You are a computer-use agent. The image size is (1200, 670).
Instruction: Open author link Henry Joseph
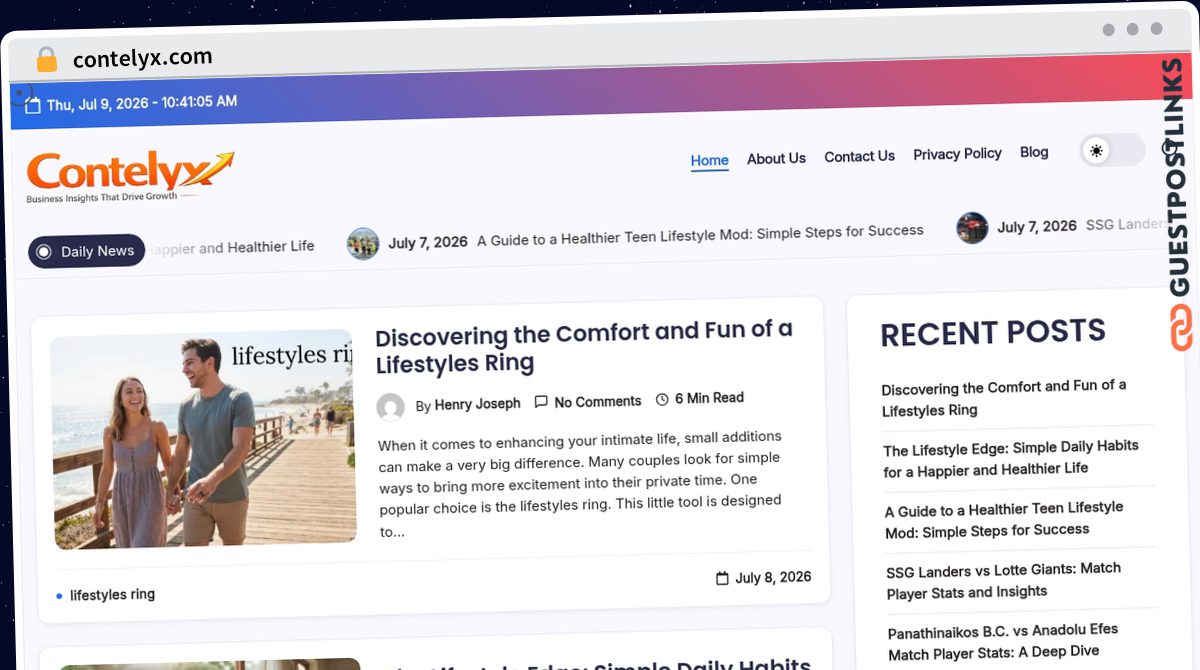point(477,404)
